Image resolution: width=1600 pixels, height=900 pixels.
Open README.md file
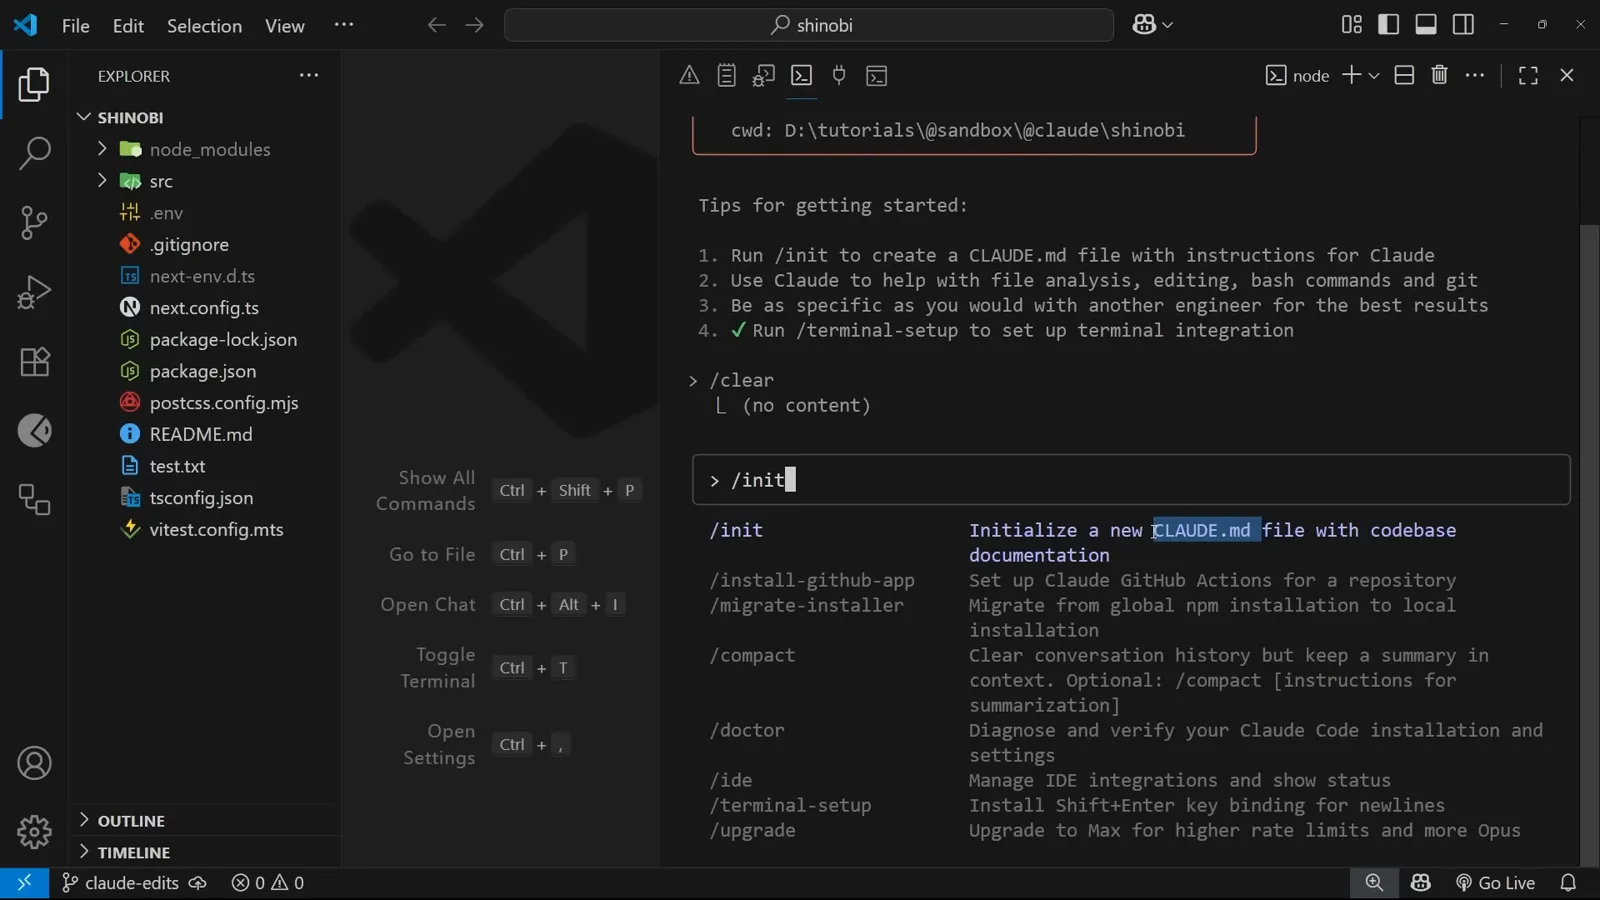[200, 435]
